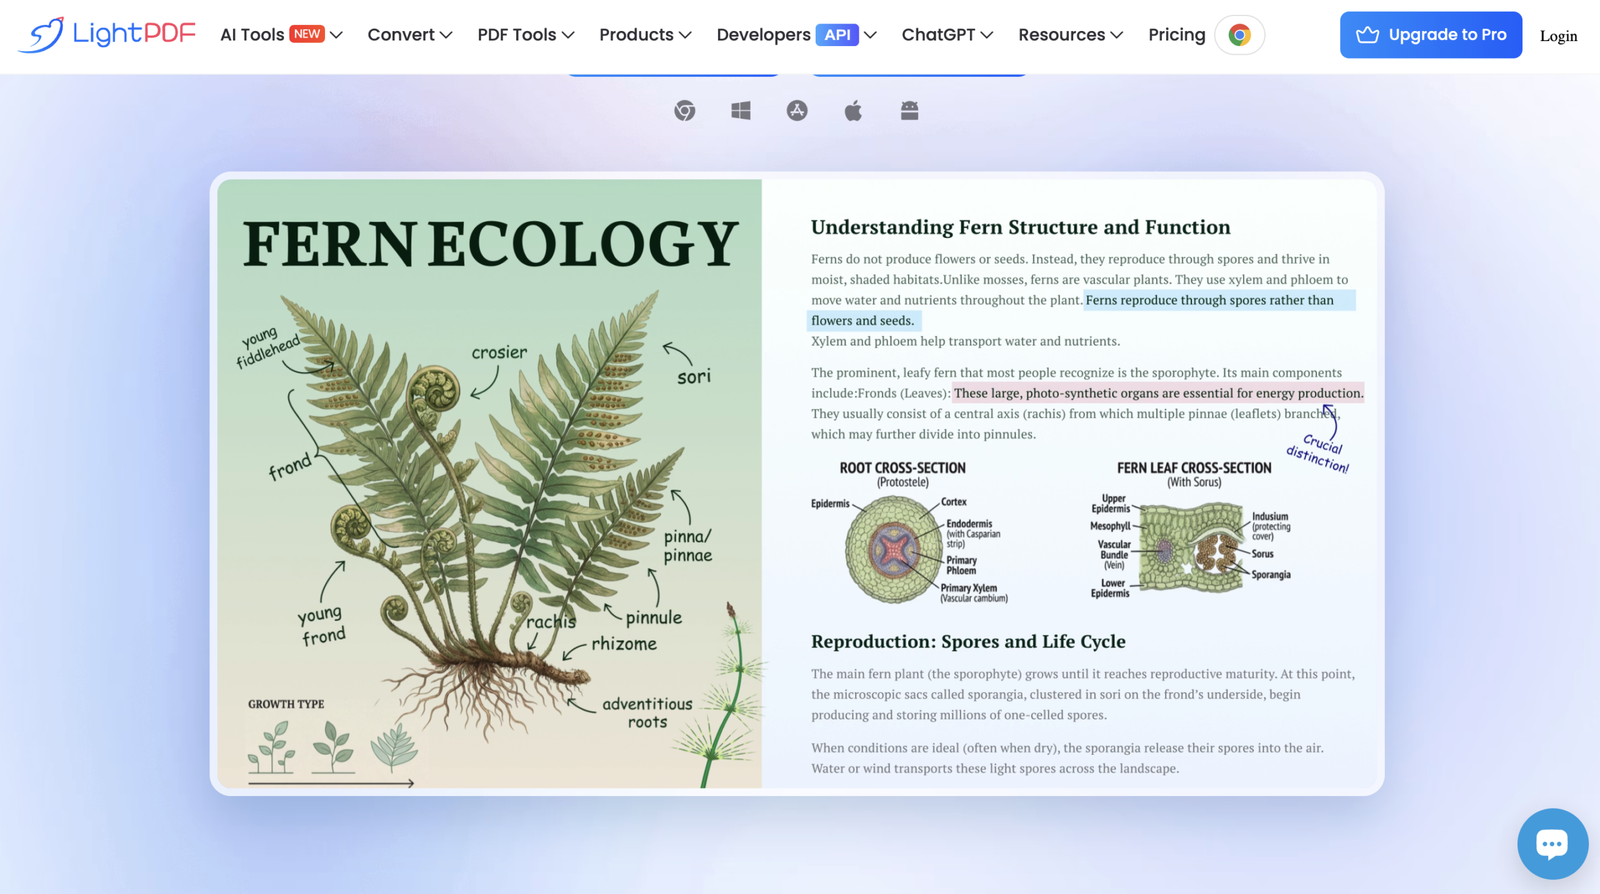Click the Root Cross-Section diagram

(x=909, y=534)
